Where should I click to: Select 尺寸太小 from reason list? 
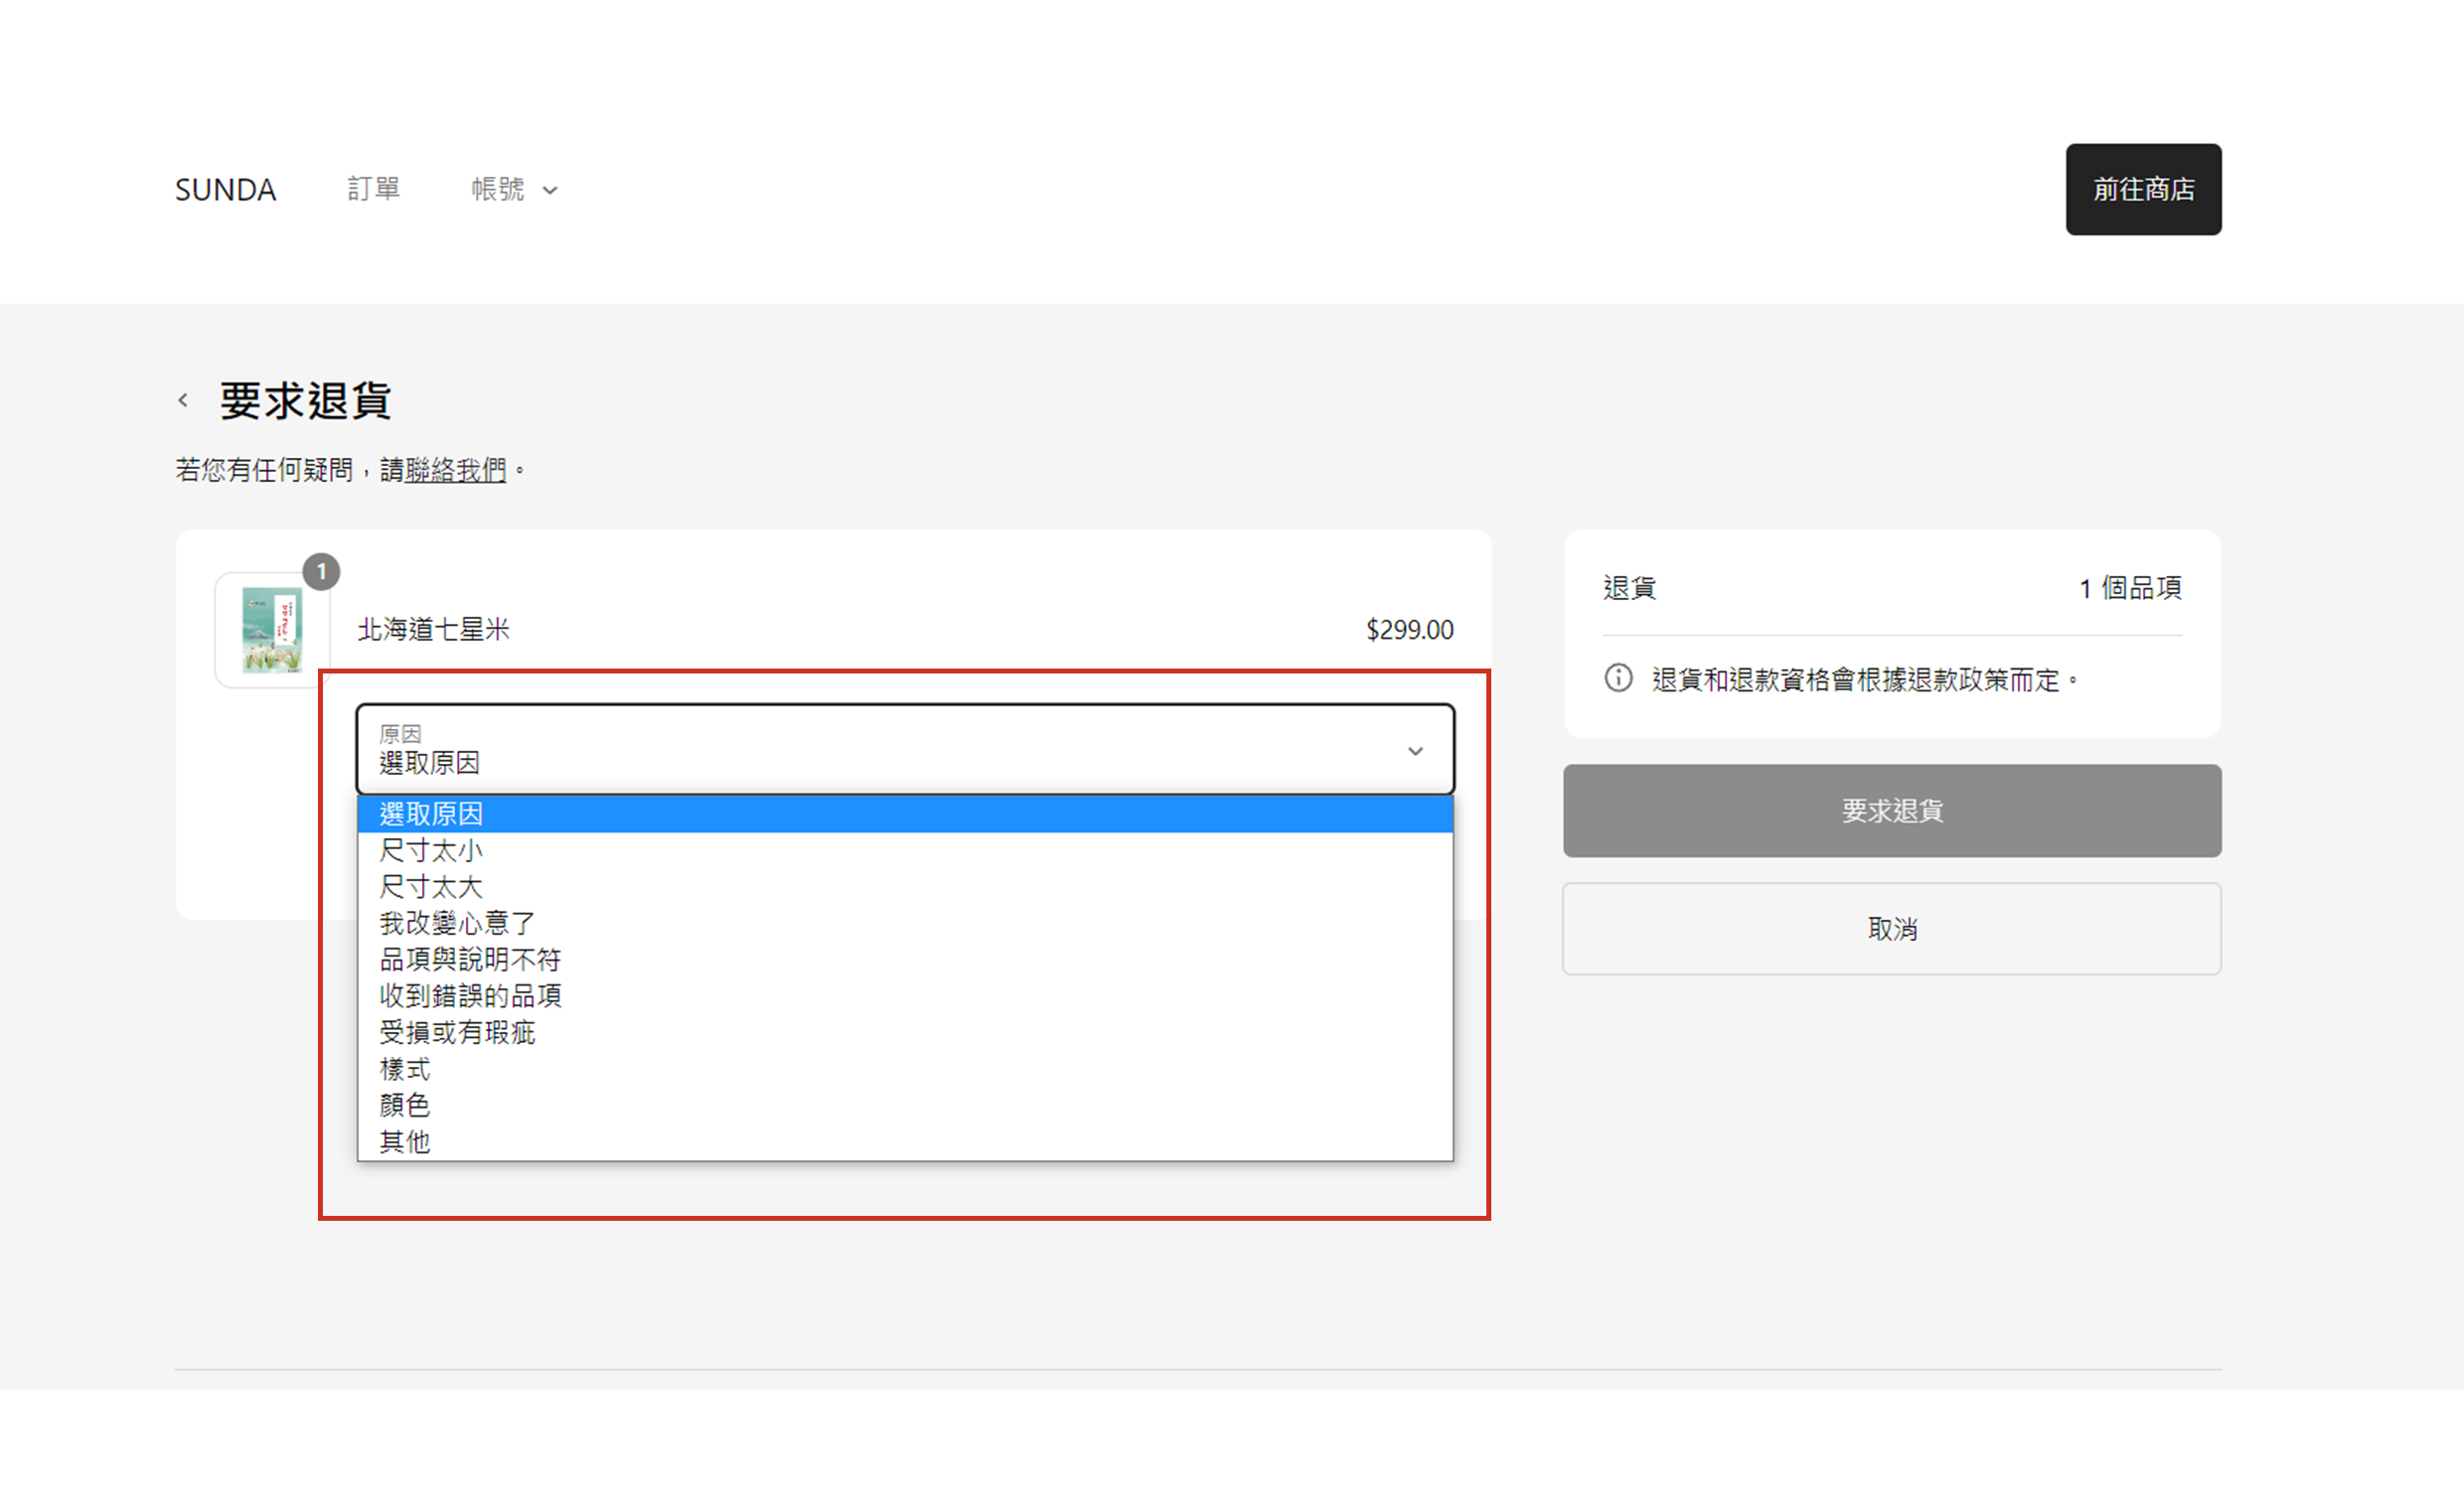431,851
